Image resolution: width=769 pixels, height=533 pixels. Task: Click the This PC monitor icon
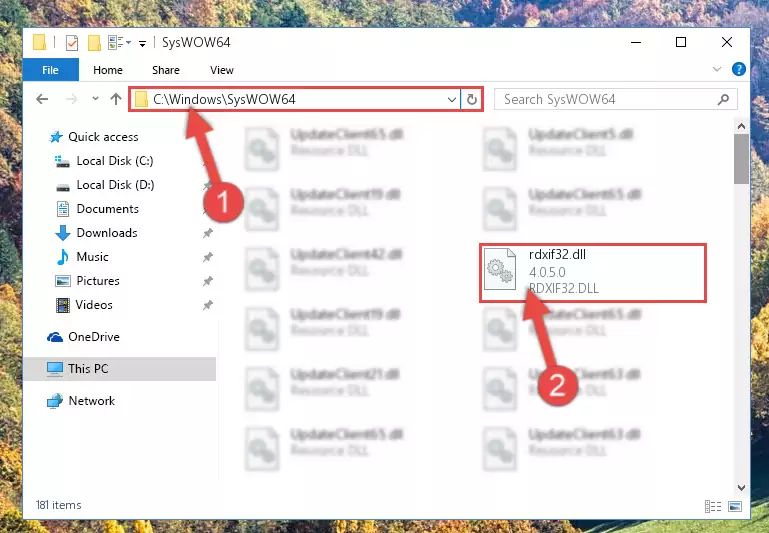55,369
